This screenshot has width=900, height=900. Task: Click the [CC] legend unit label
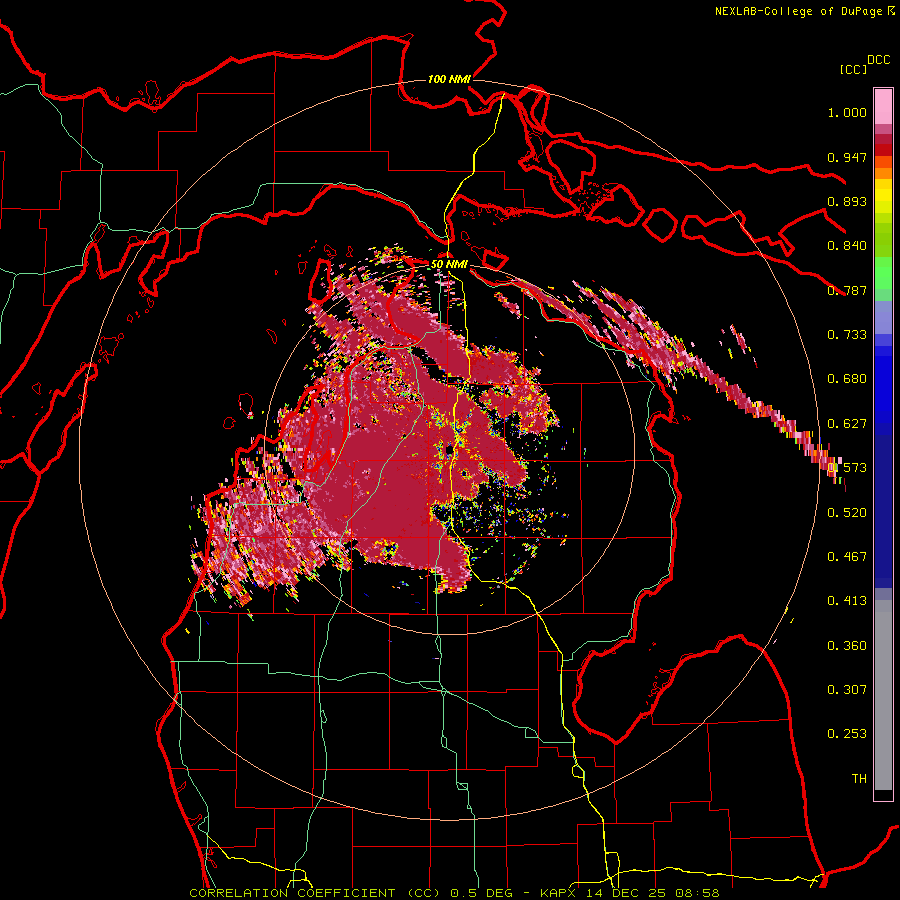[x=853, y=69]
